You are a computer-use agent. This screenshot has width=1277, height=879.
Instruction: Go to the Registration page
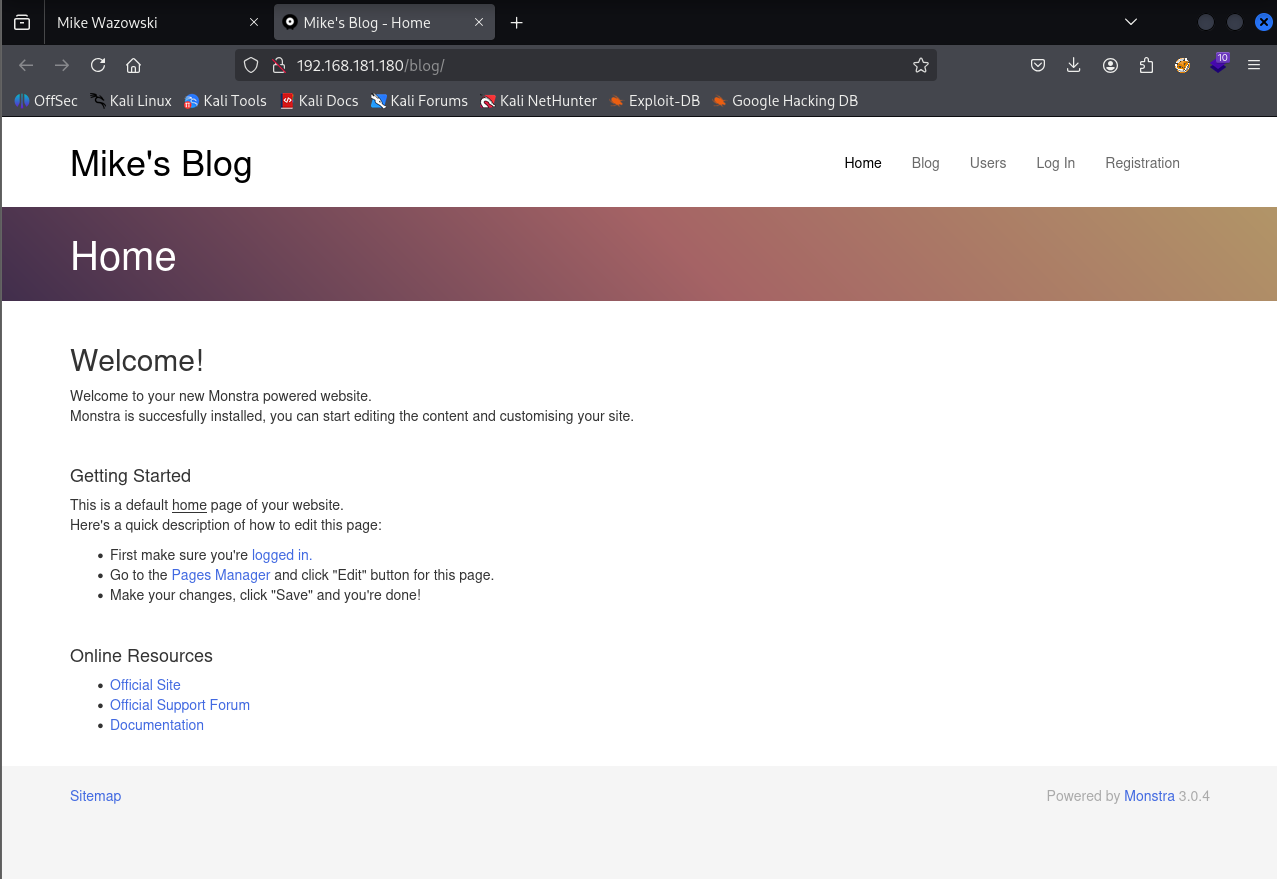click(x=1142, y=163)
